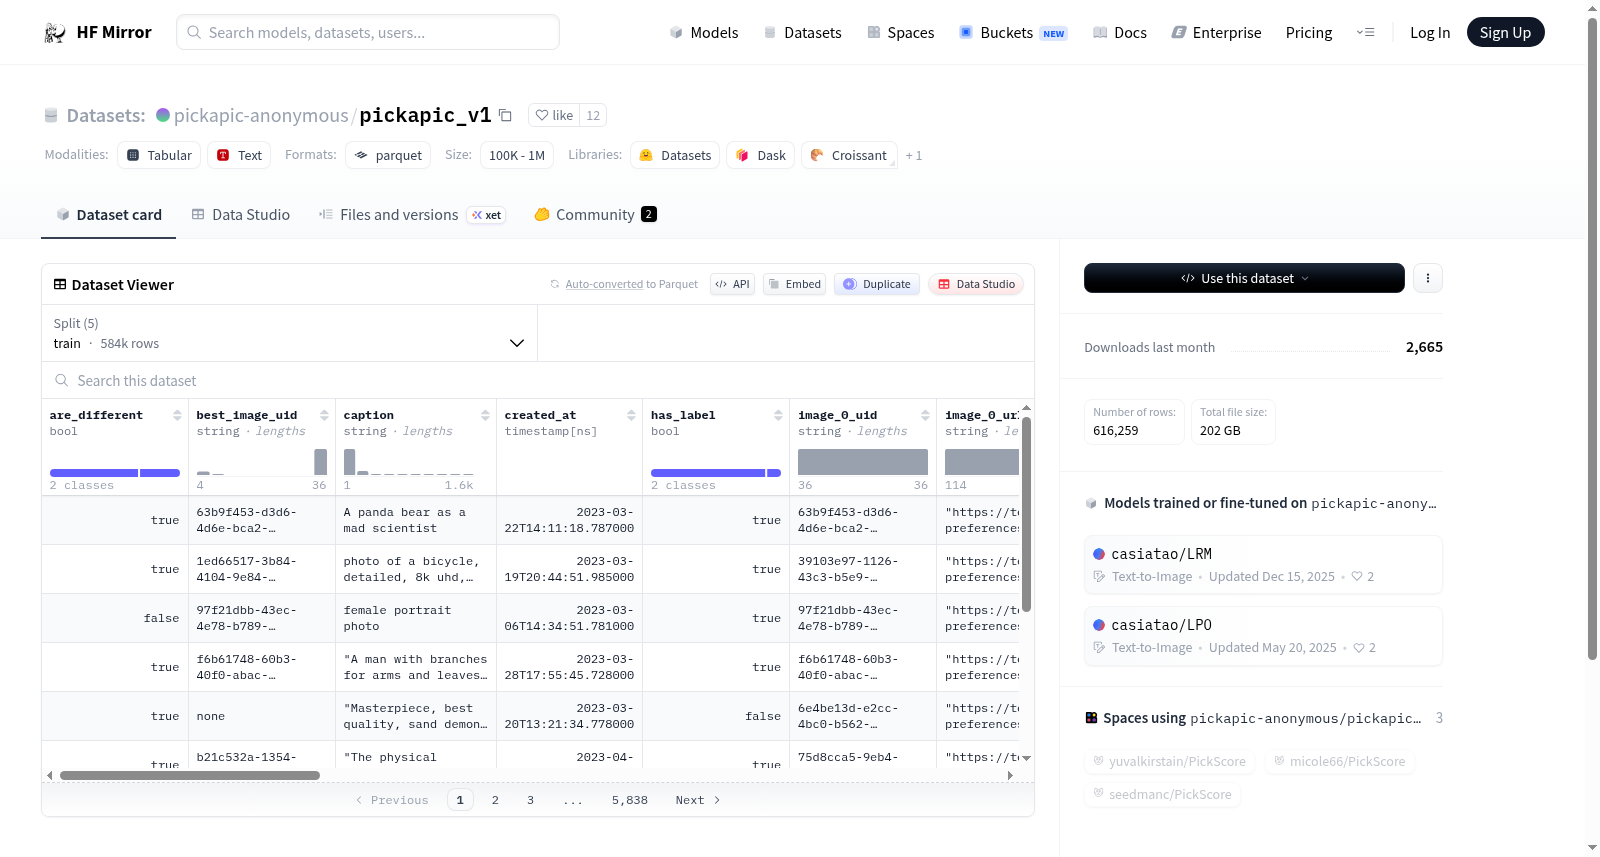Open the Files and versions tab
1600x857 pixels.
pos(412,215)
